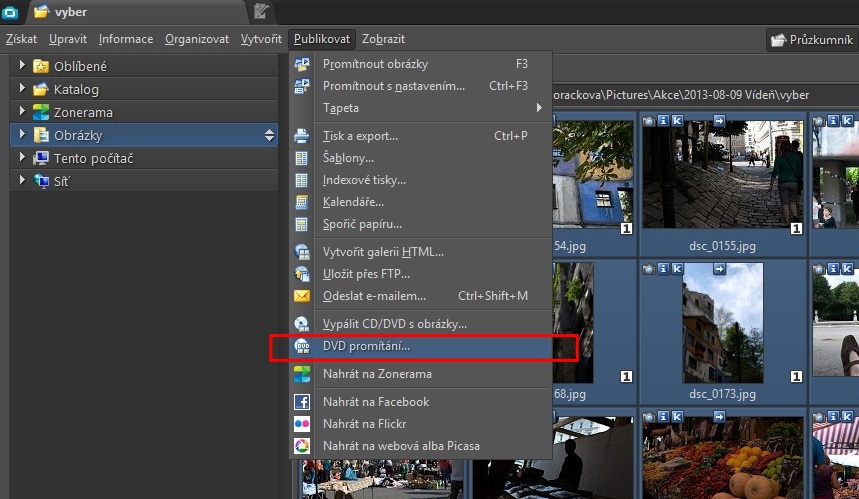Click the Tento počítač computer icon
The width and height of the screenshot is (859, 499).
[41, 158]
